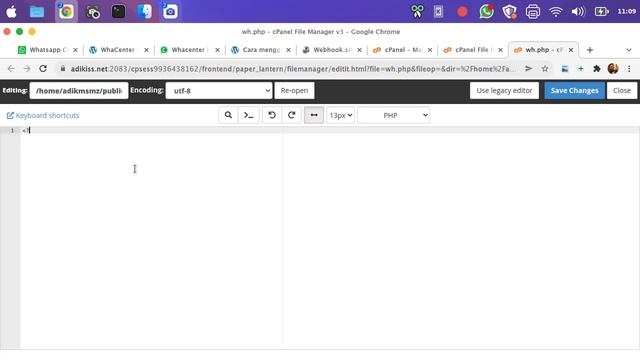640x360 pixels.
Task: Open the Finder icon in top bar
Action: 144,11
